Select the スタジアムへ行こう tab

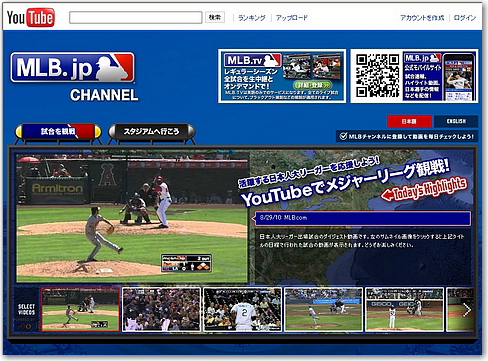152,131
